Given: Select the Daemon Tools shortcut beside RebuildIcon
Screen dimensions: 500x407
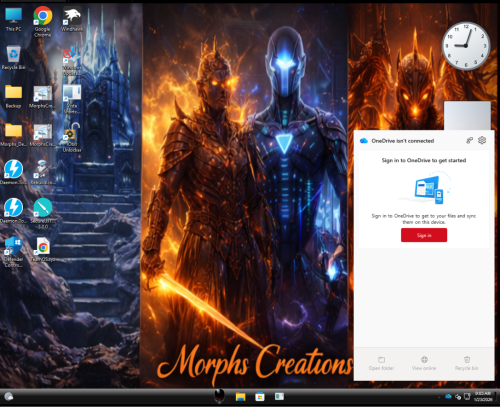Looking at the screenshot, I should (x=13, y=172).
